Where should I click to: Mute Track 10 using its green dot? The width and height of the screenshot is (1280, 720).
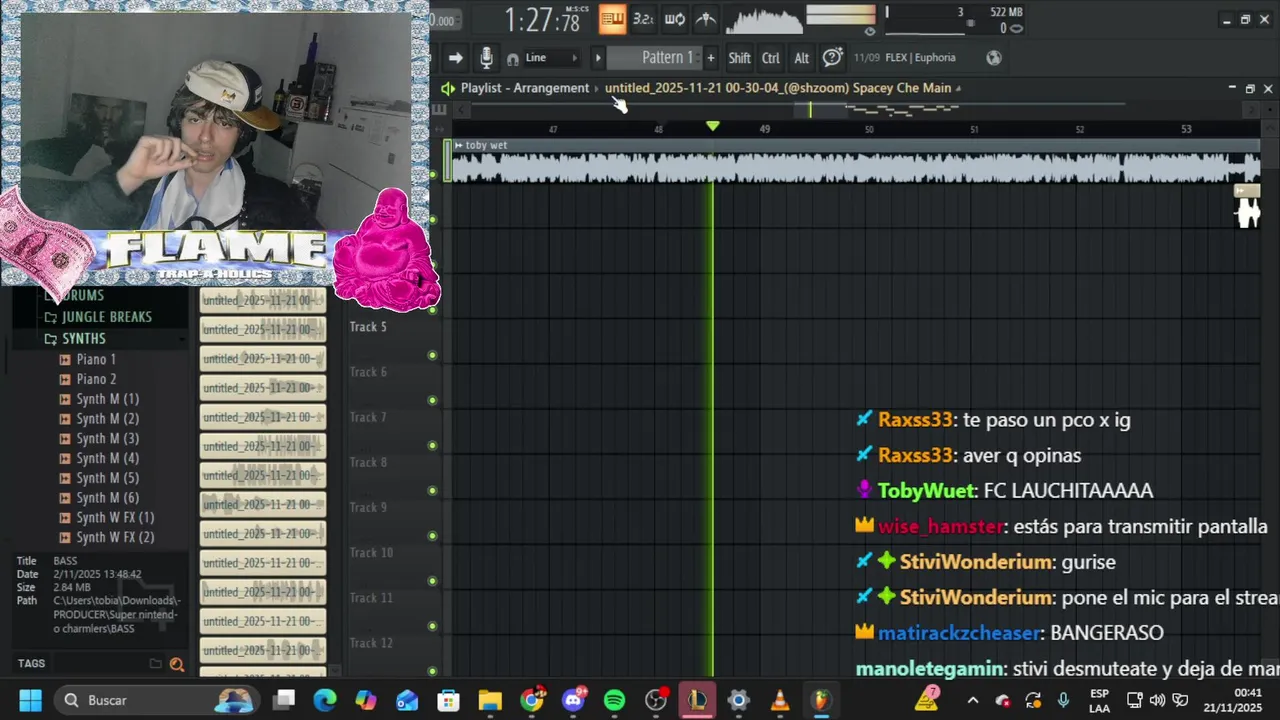tap(432, 580)
